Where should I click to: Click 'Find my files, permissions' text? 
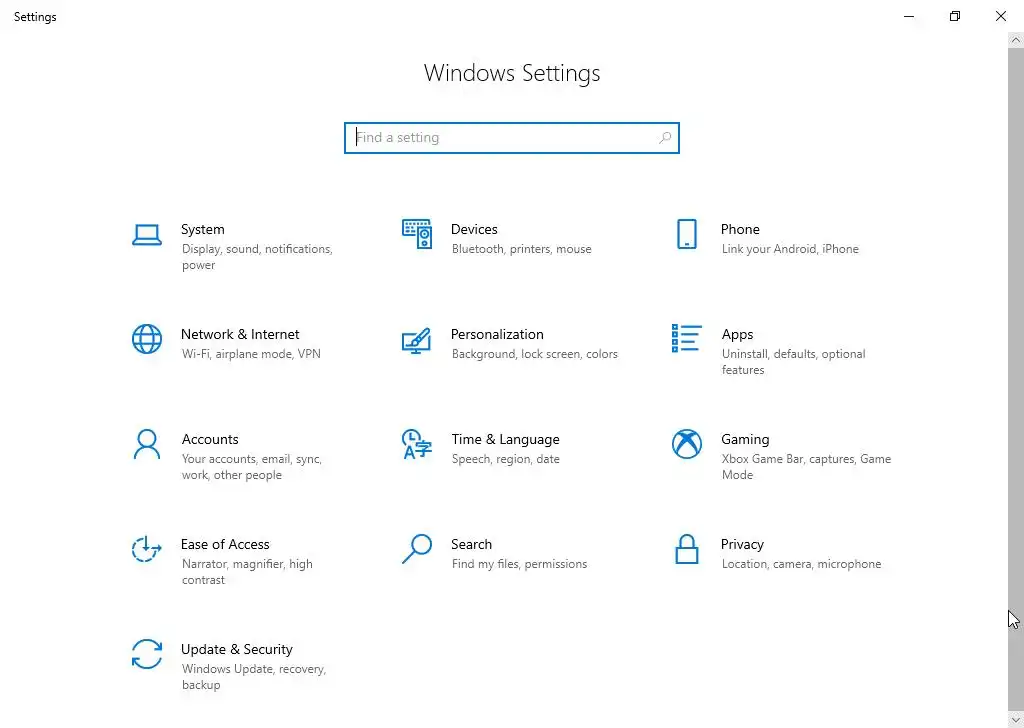[x=519, y=565]
